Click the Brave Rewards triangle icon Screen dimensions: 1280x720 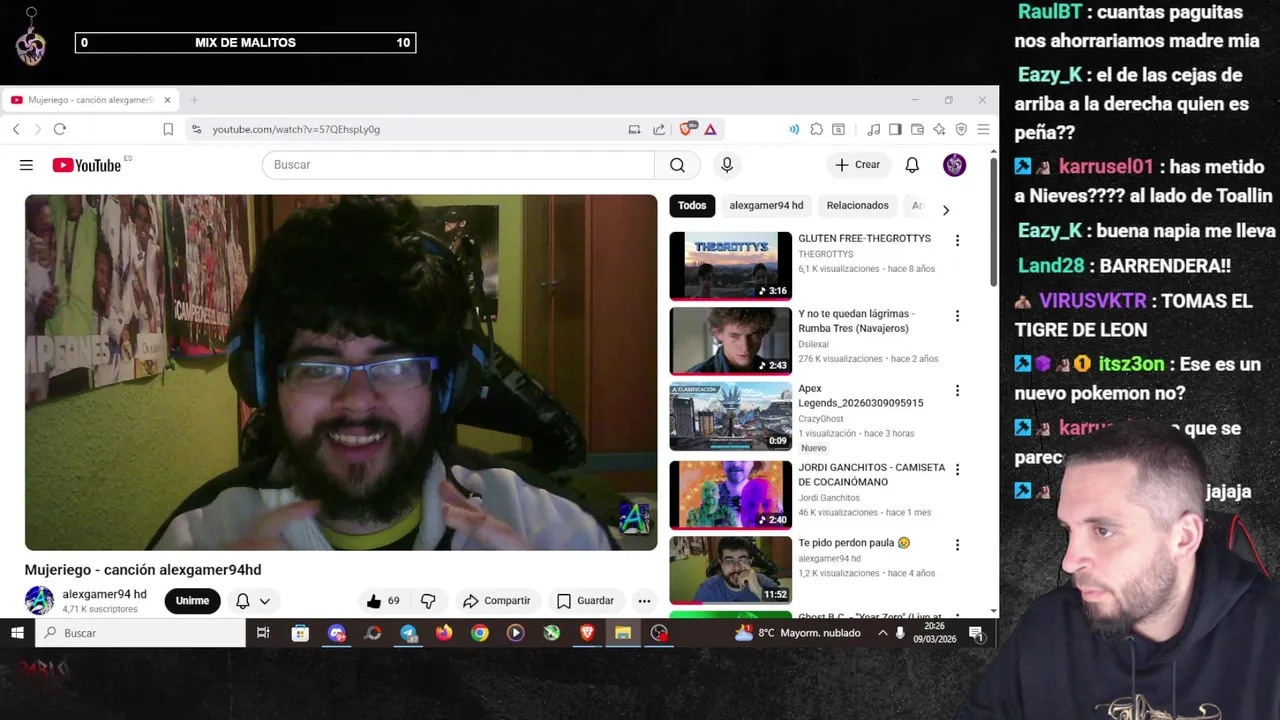(x=710, y=129)
